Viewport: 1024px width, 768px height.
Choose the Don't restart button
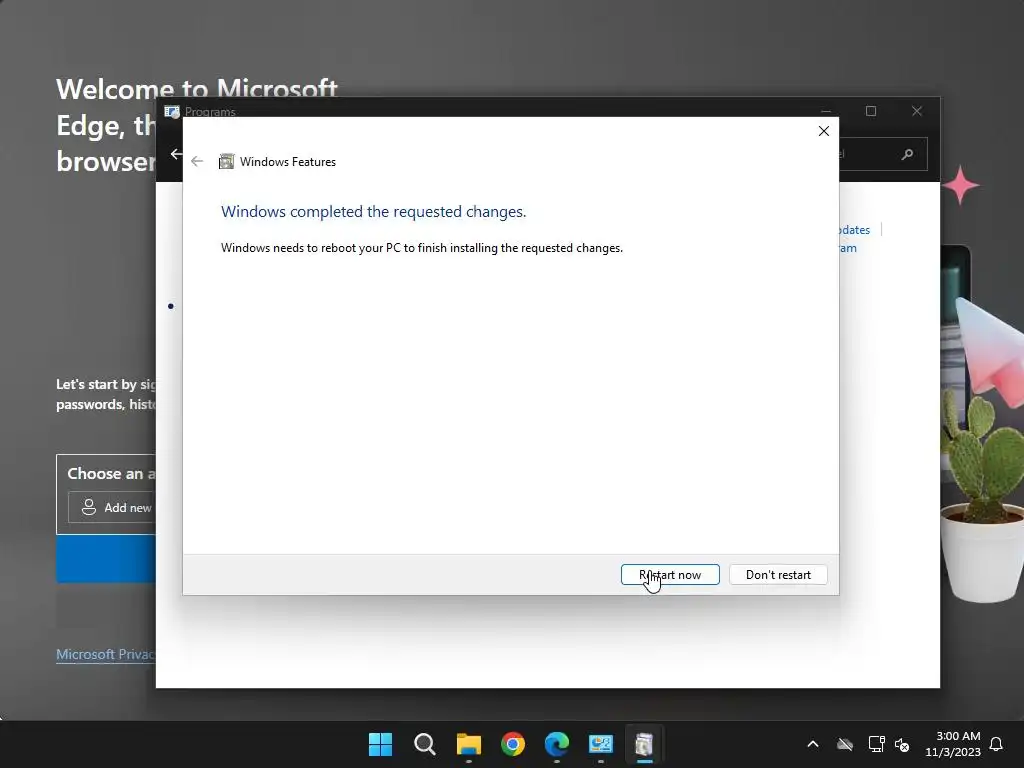(x=778, y=575)
